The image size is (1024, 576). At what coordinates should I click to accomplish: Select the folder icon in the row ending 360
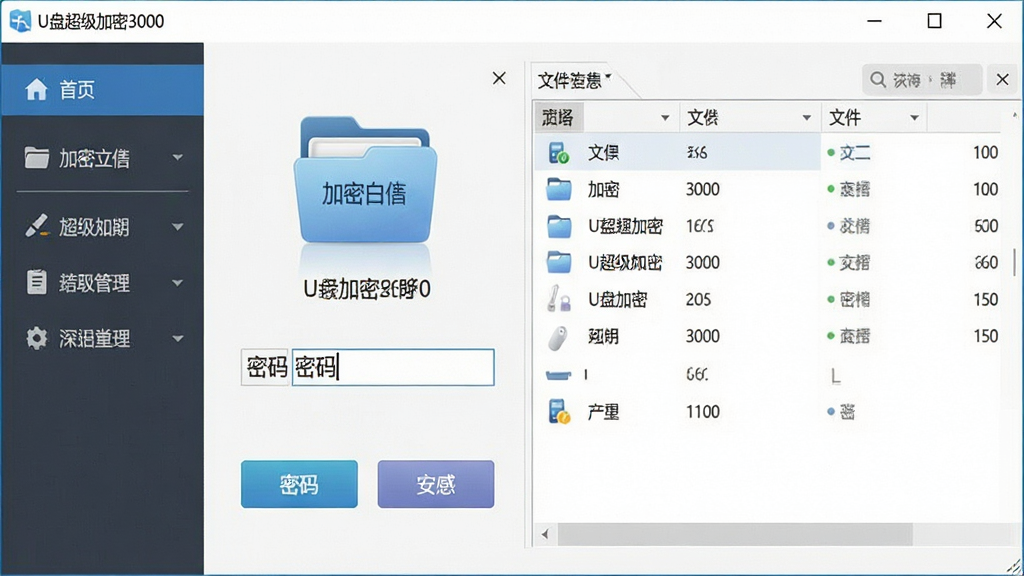pyautogui.click(x=559, y=263)
